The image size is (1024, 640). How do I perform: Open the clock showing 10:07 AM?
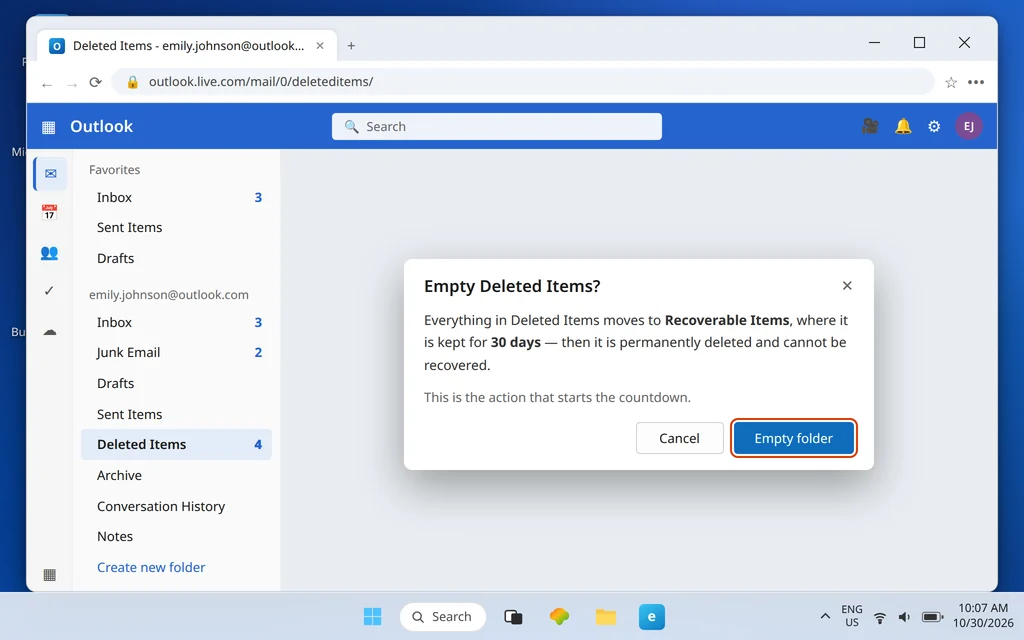pos(983,616)
